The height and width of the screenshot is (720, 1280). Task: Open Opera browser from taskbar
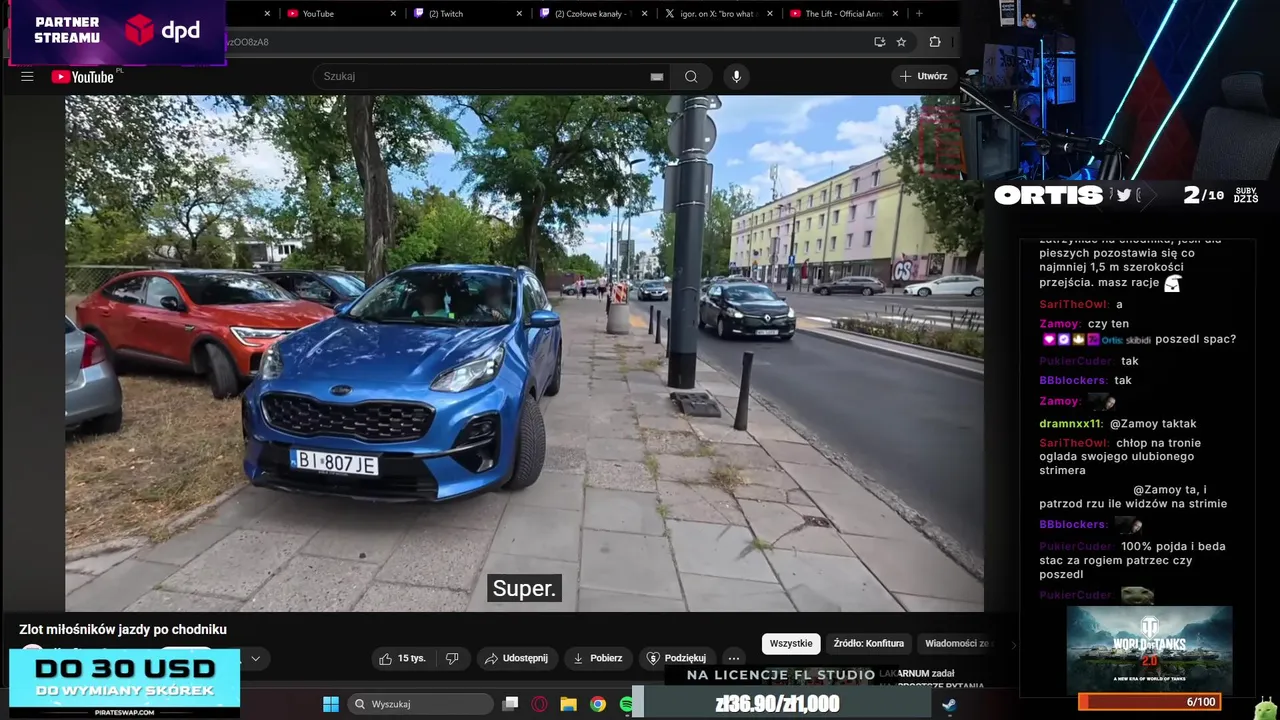pos(540,704)
